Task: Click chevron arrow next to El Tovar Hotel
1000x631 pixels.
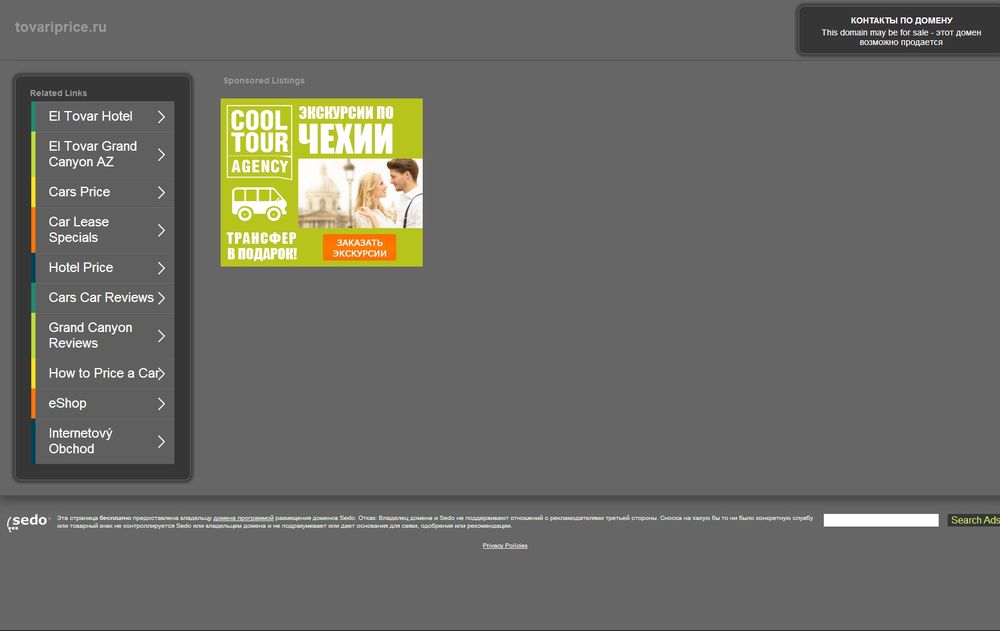Action: (x=161, y=117)
